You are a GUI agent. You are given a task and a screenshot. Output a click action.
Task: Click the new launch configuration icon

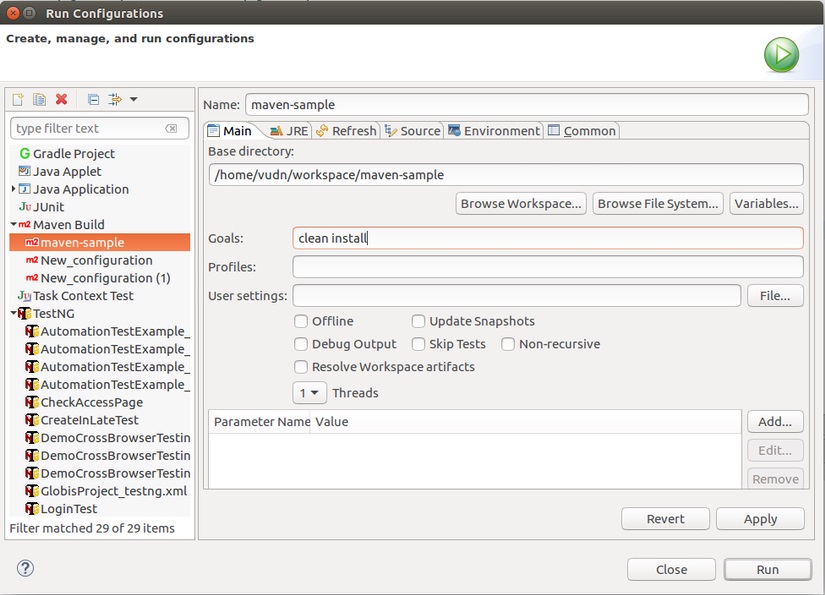click(x=18, y=99)
